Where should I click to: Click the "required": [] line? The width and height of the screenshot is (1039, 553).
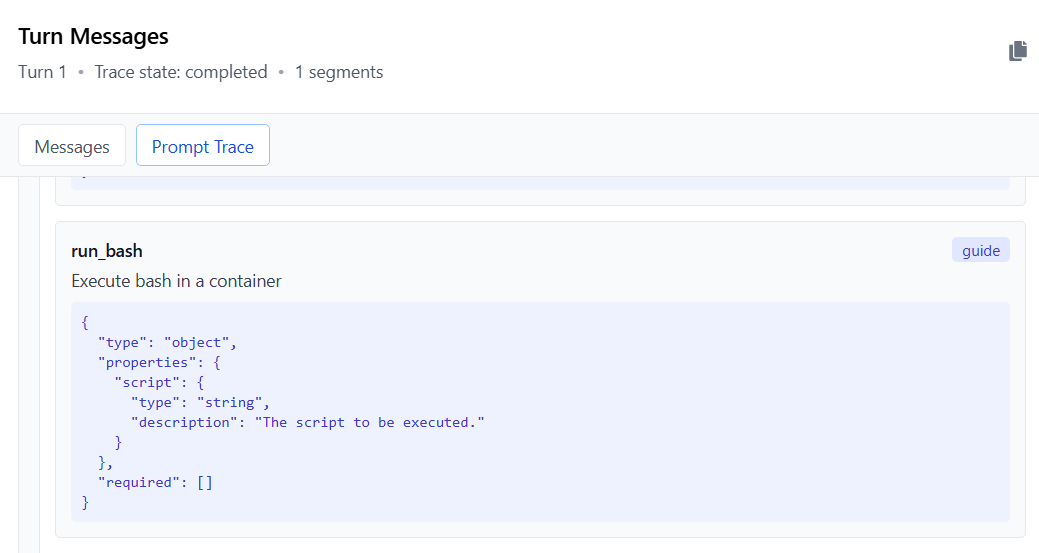click(x=155, y=482)
